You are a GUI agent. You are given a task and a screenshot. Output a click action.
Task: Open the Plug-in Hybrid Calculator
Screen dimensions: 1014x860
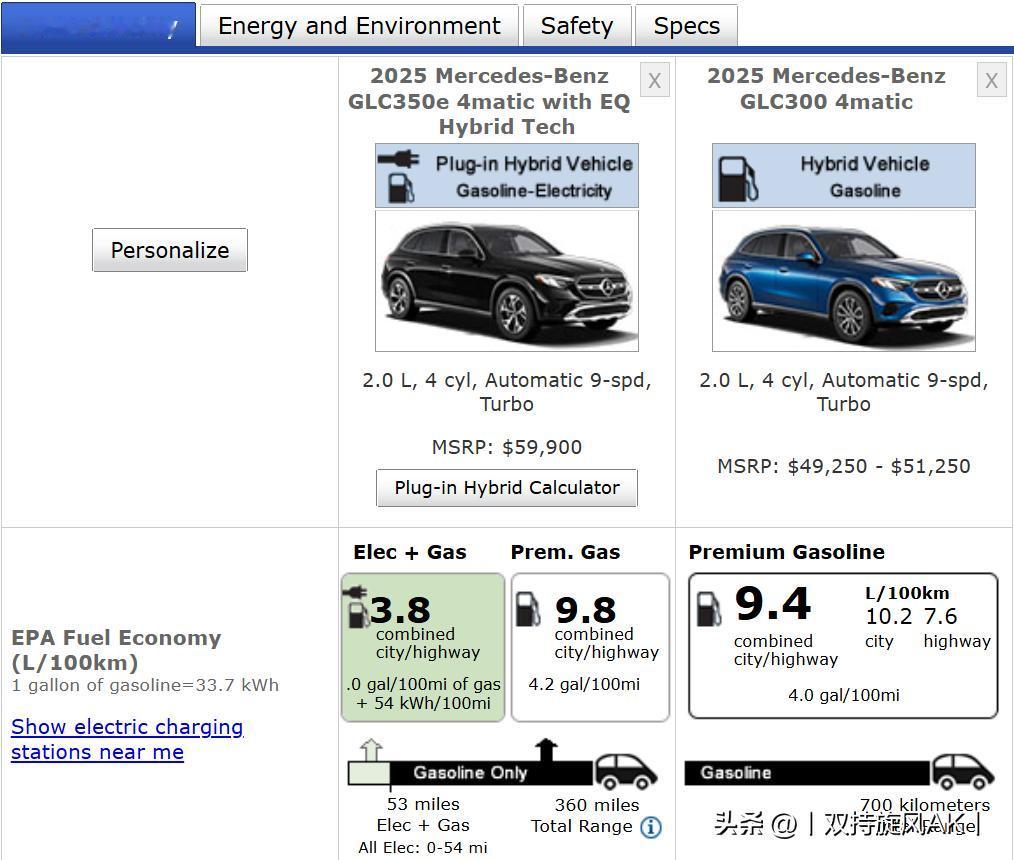click(x=506, y=488)
